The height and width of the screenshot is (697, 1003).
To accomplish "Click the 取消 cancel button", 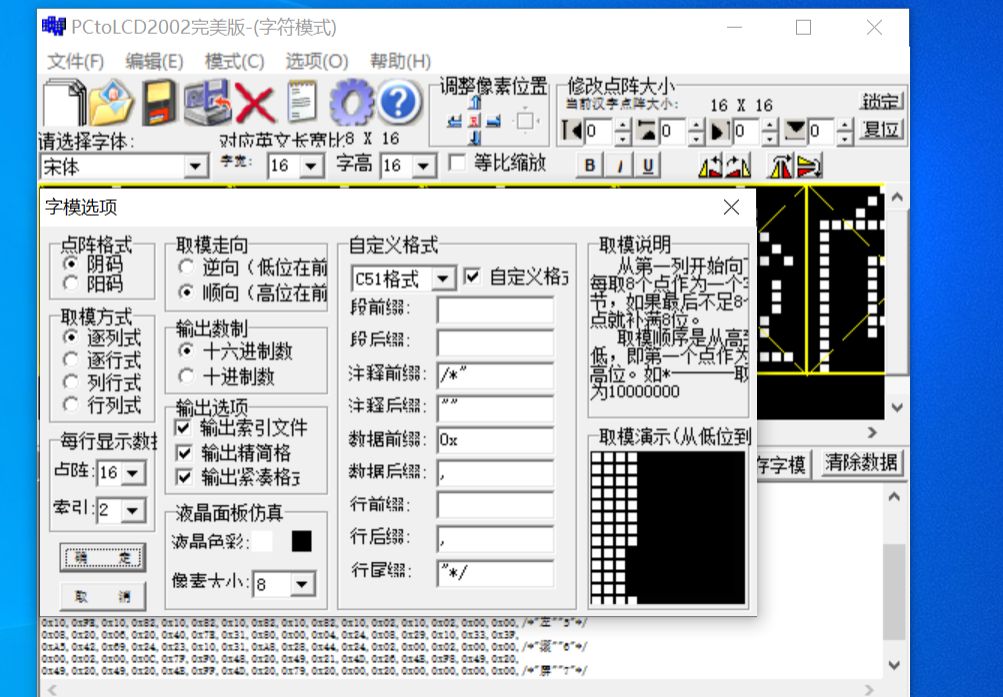I will [102, 596].
